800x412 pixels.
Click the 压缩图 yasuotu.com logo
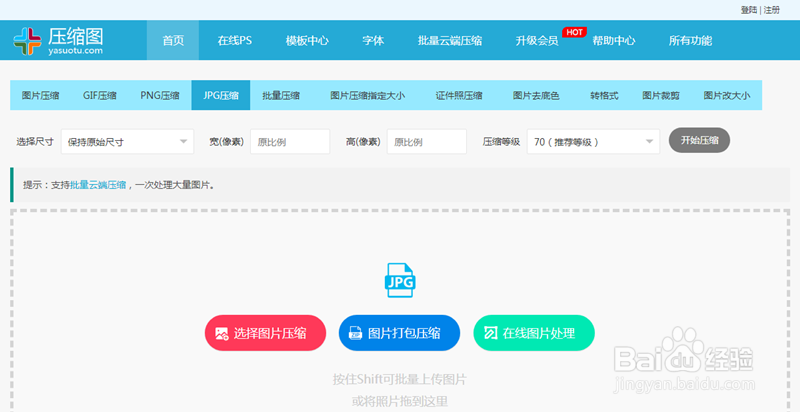[x=58, y=40]
